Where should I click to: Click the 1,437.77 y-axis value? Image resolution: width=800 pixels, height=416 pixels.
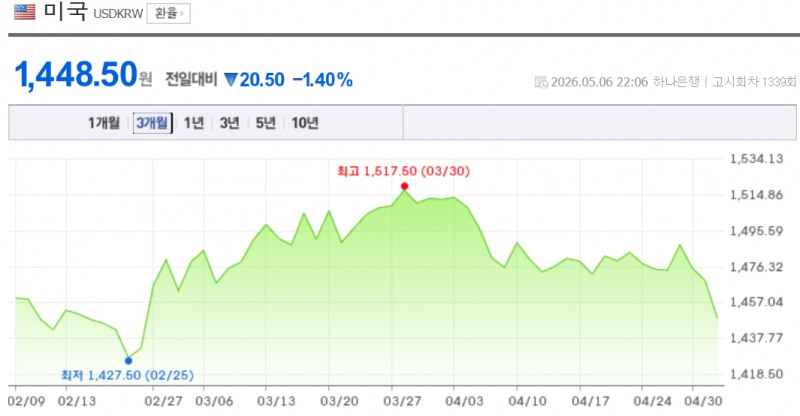(x=756, y=338)
